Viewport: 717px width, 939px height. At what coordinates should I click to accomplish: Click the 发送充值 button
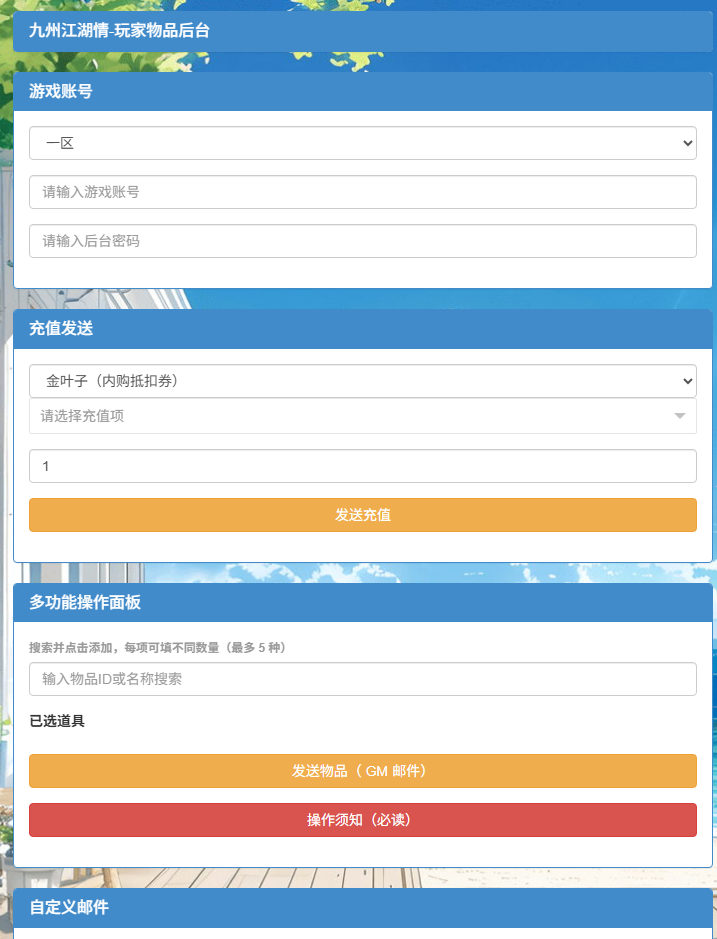[362, 515]
